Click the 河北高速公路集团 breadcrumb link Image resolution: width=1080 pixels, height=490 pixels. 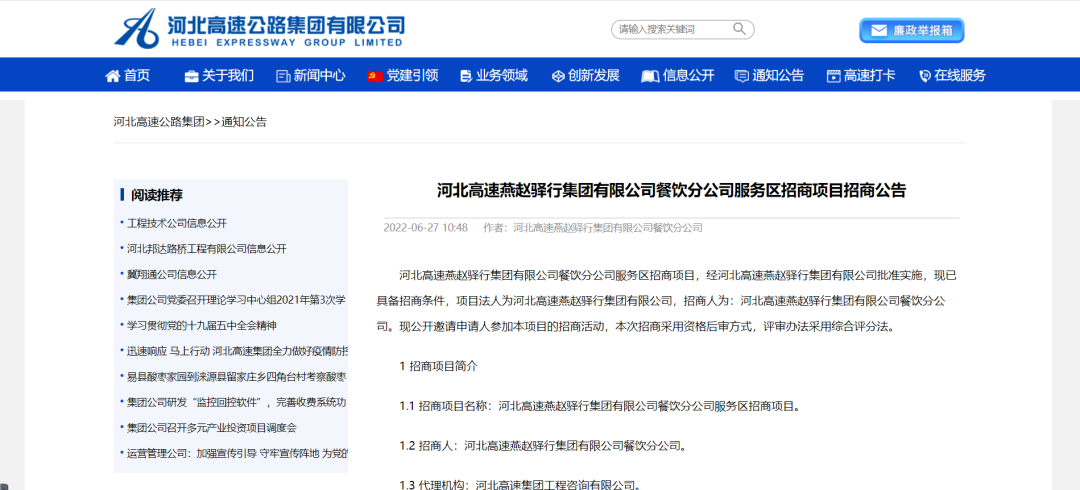[159, 122]
